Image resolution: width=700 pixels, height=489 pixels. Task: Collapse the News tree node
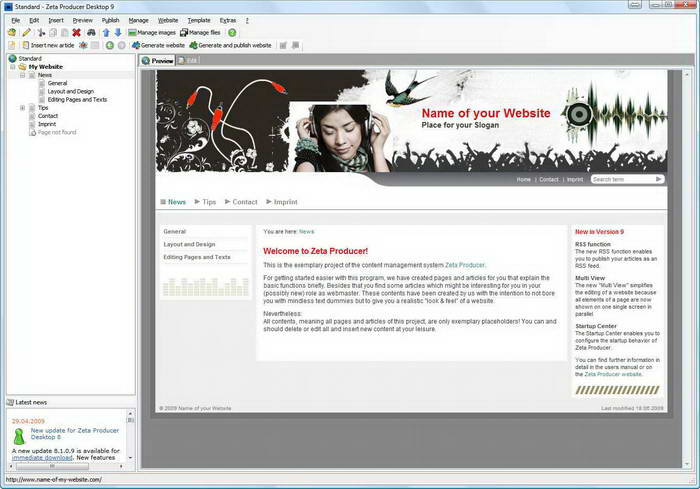point(22,75)
